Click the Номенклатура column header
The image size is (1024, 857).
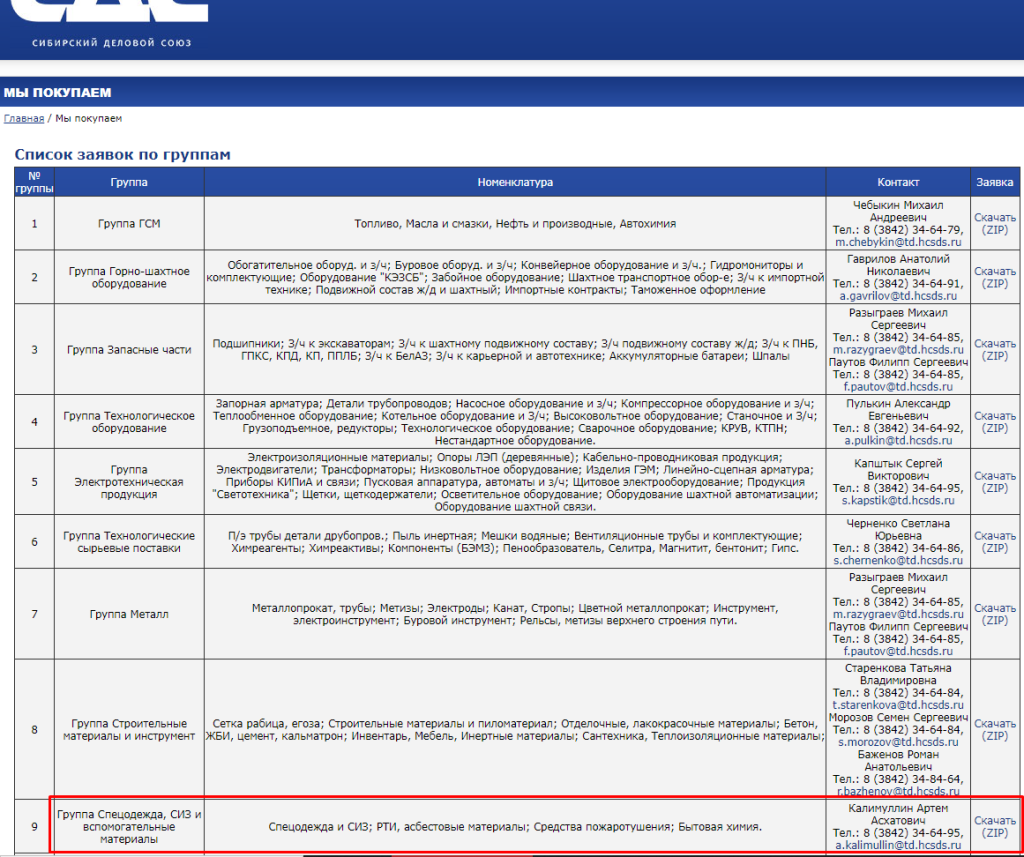(x=515, y=182)
